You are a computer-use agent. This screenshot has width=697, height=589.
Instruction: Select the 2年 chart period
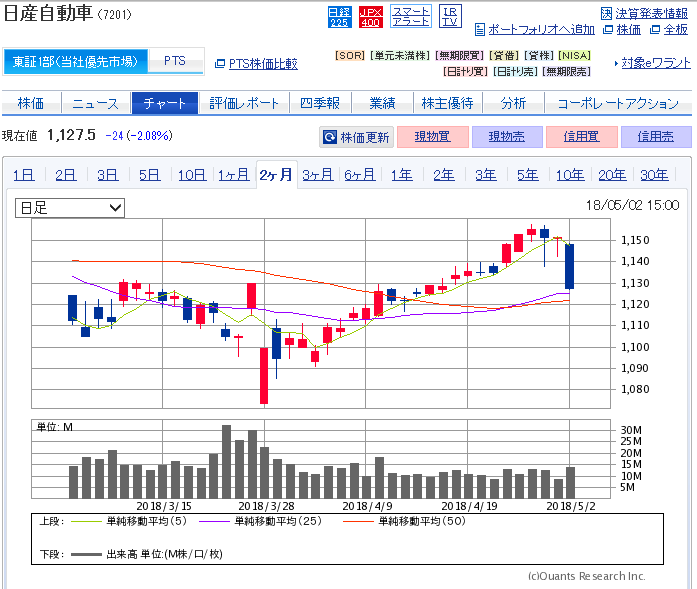444,175
